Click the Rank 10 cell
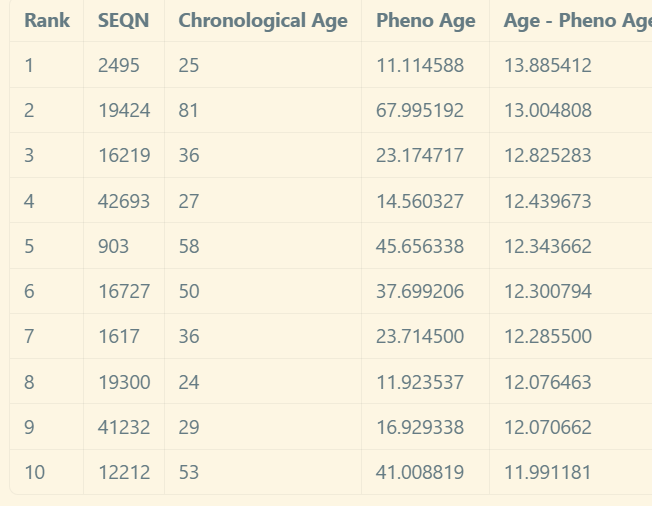Screen dimensions: 652x506 pyautogui.click(x=35, y=472)
